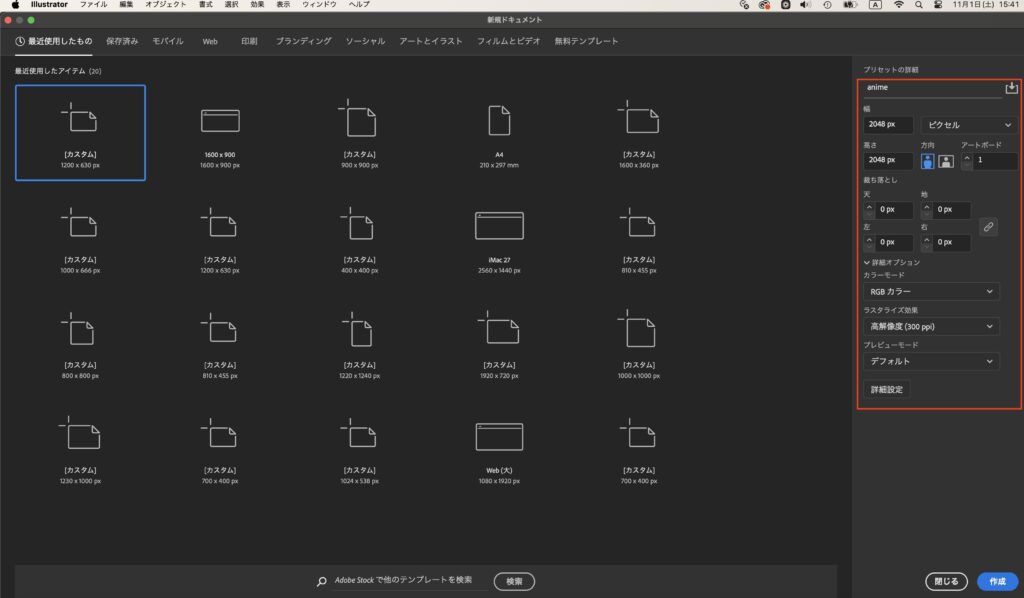The image size is (1024, 598).
Task: Toggle the chain link icon for bleed values
Action: point(988,227)
